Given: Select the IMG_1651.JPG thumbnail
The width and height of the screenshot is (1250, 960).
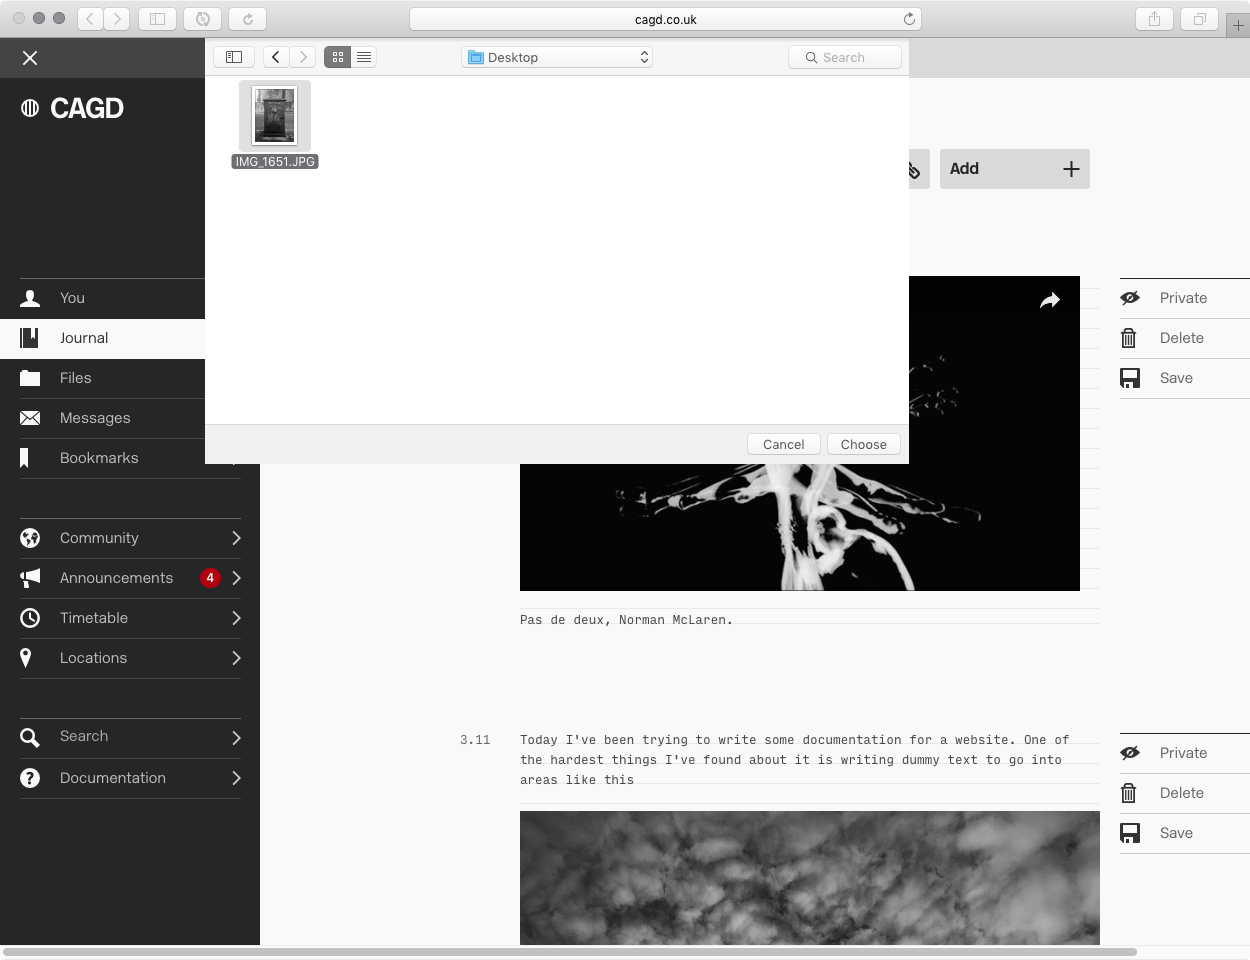Looking at the screenshot, I should 275,116.
